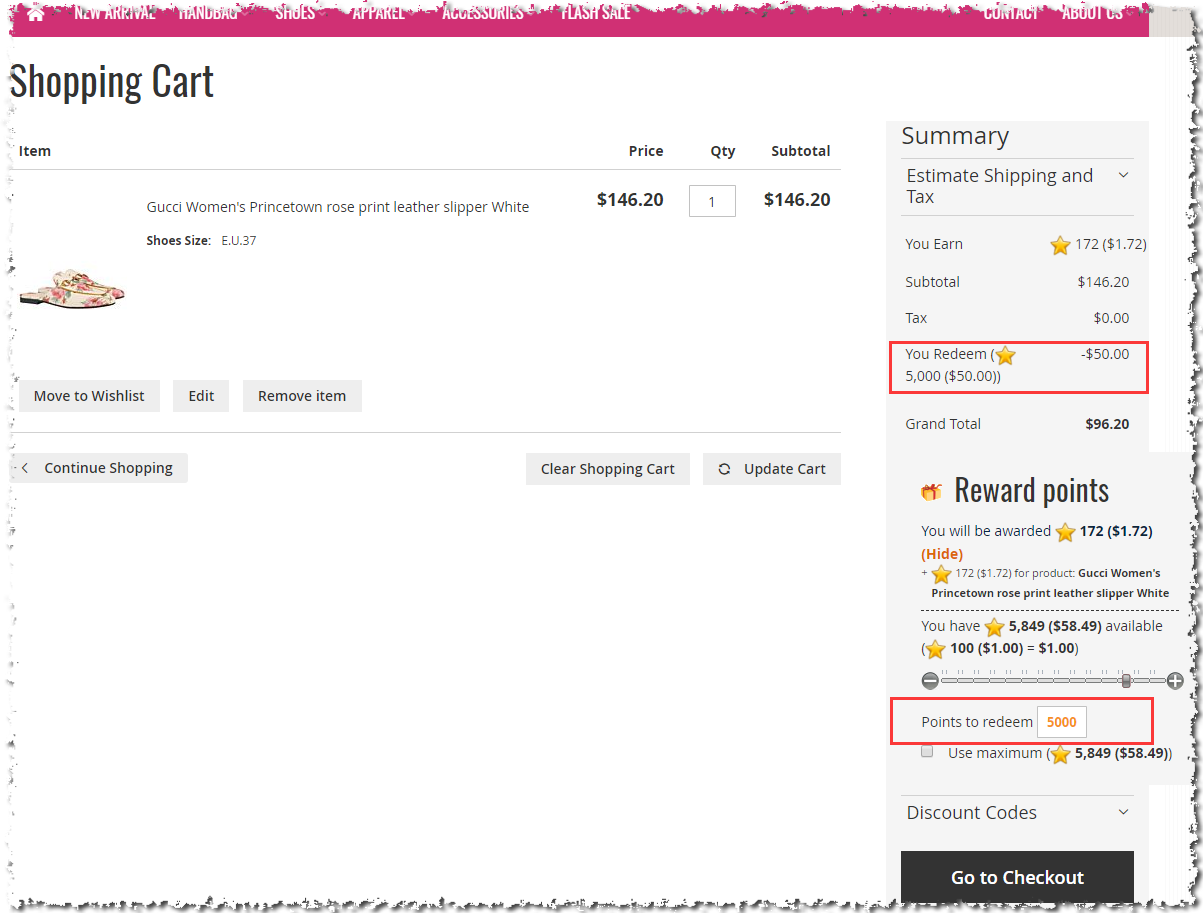Screen dimensions: 1203x913
Task: Click the Grand Total value $96.20
Action: pos(1107,424)
